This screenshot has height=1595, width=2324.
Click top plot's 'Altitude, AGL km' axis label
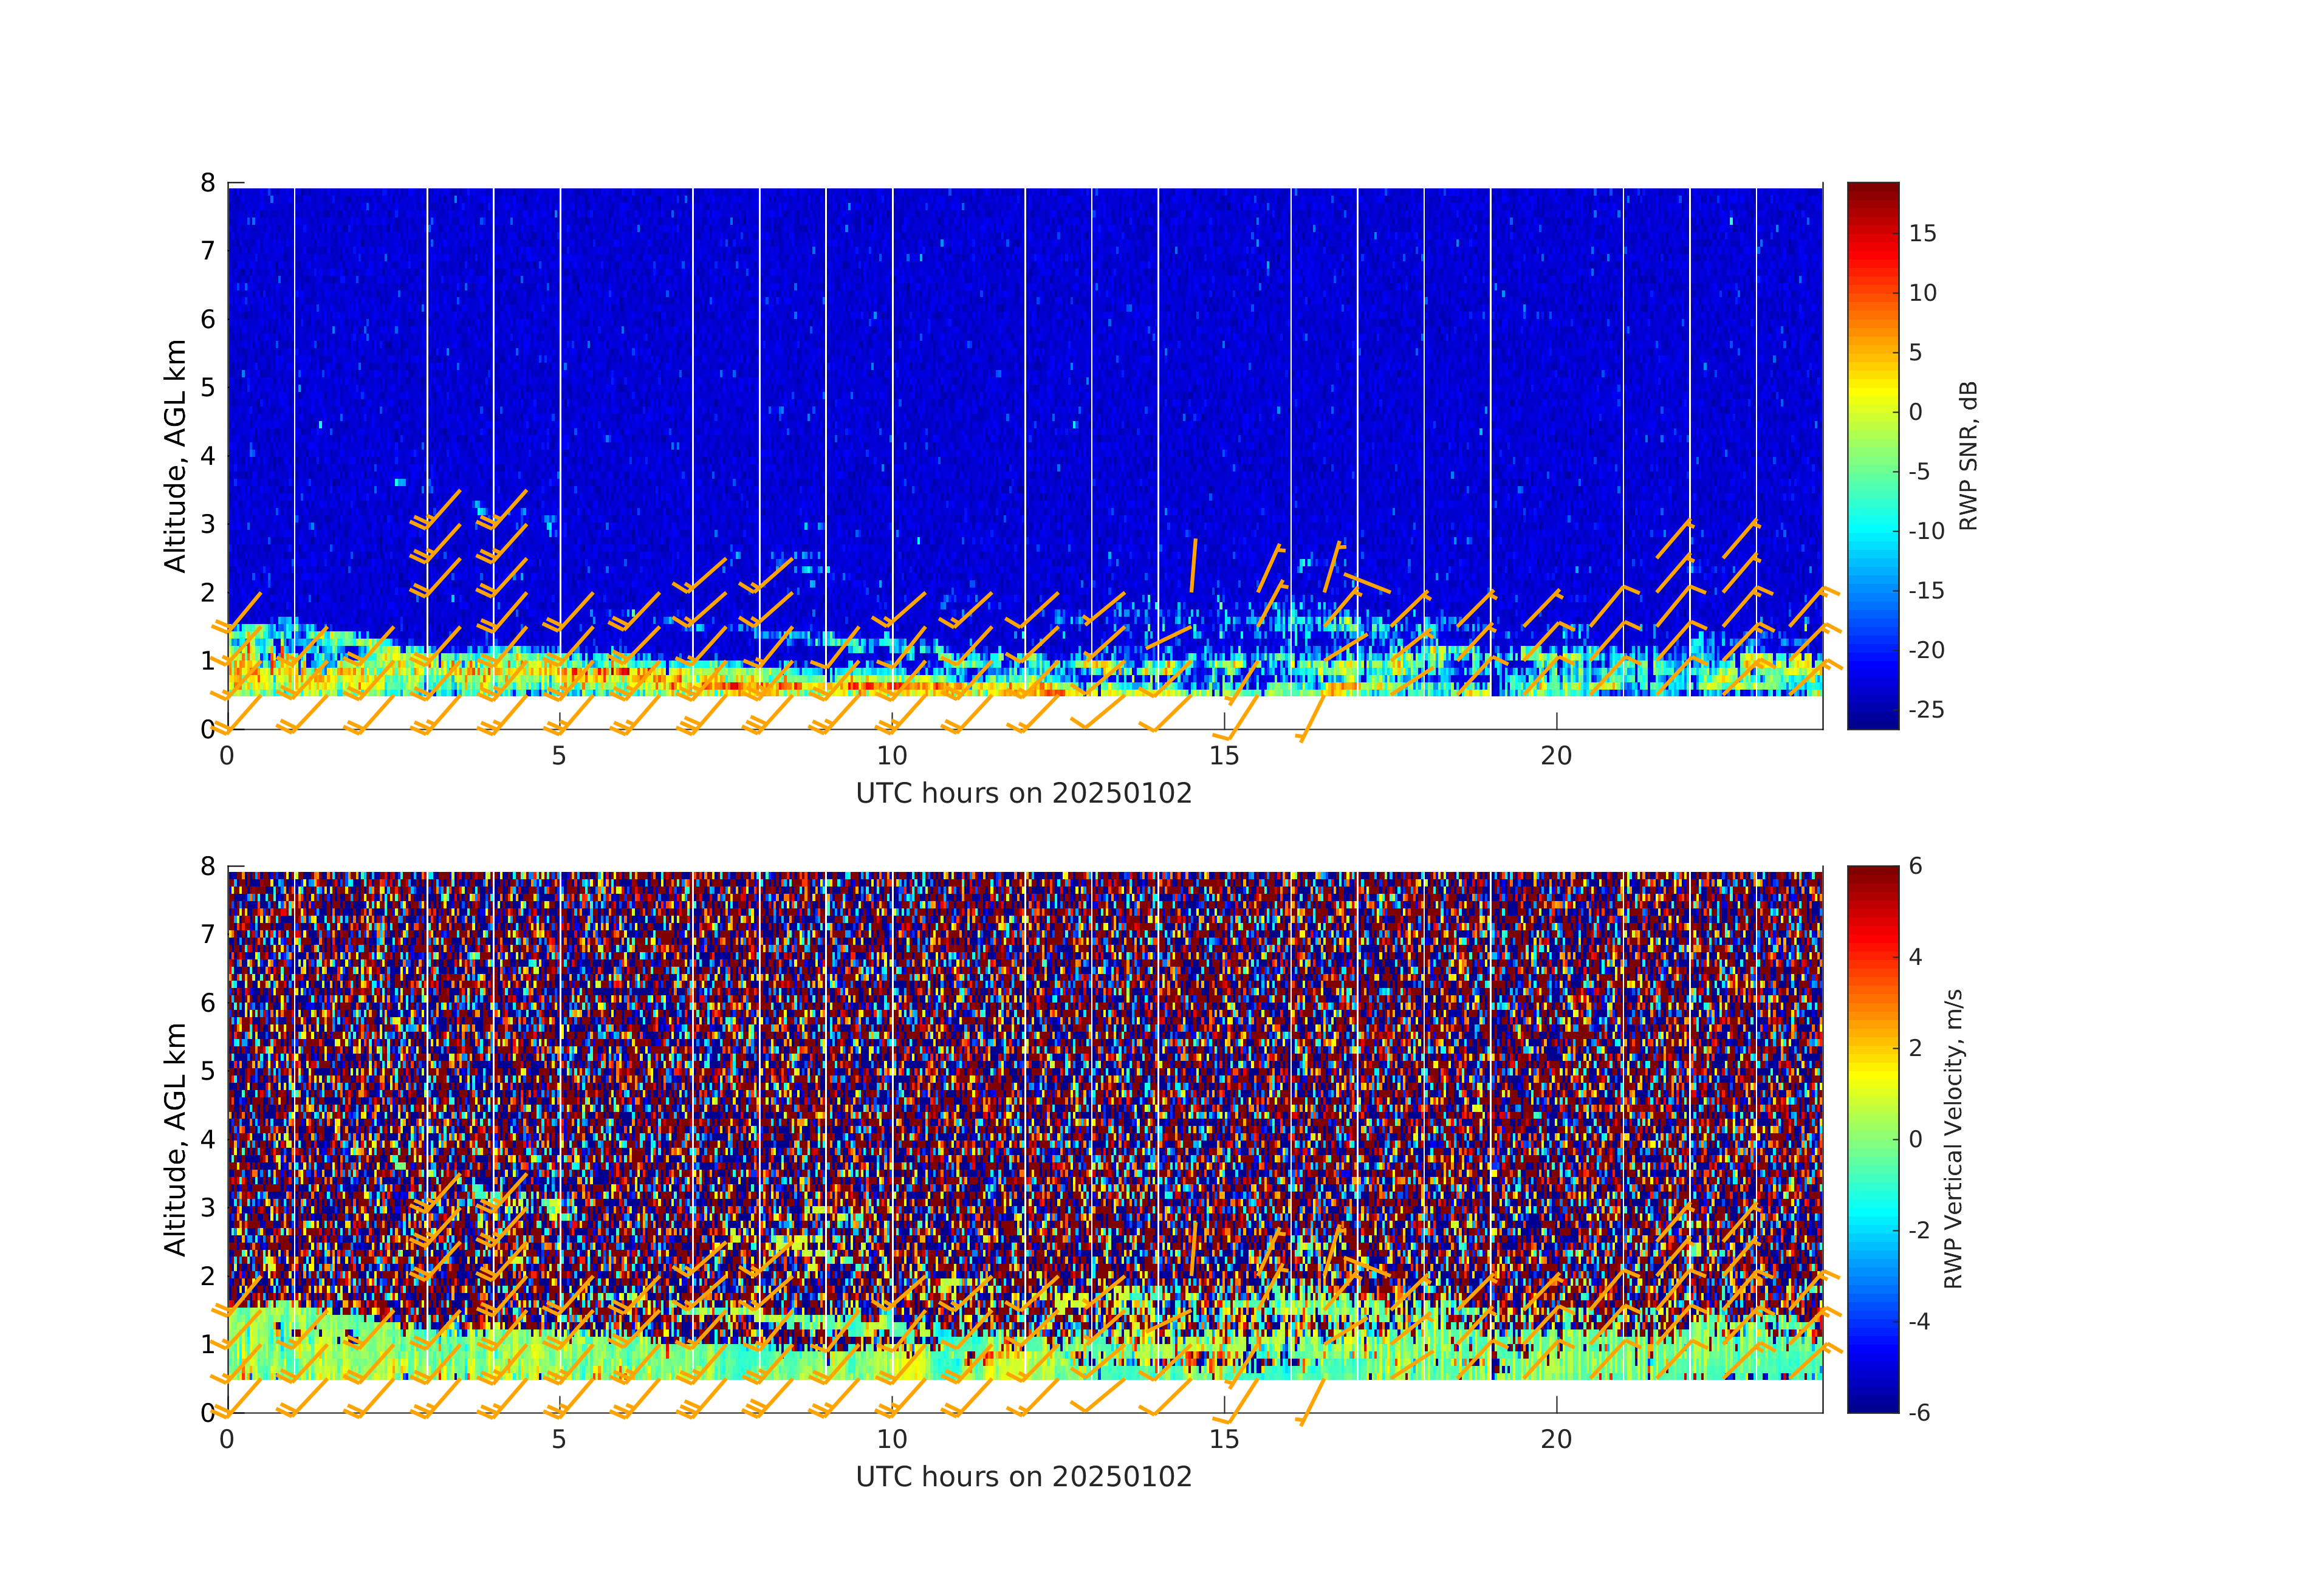176,456
